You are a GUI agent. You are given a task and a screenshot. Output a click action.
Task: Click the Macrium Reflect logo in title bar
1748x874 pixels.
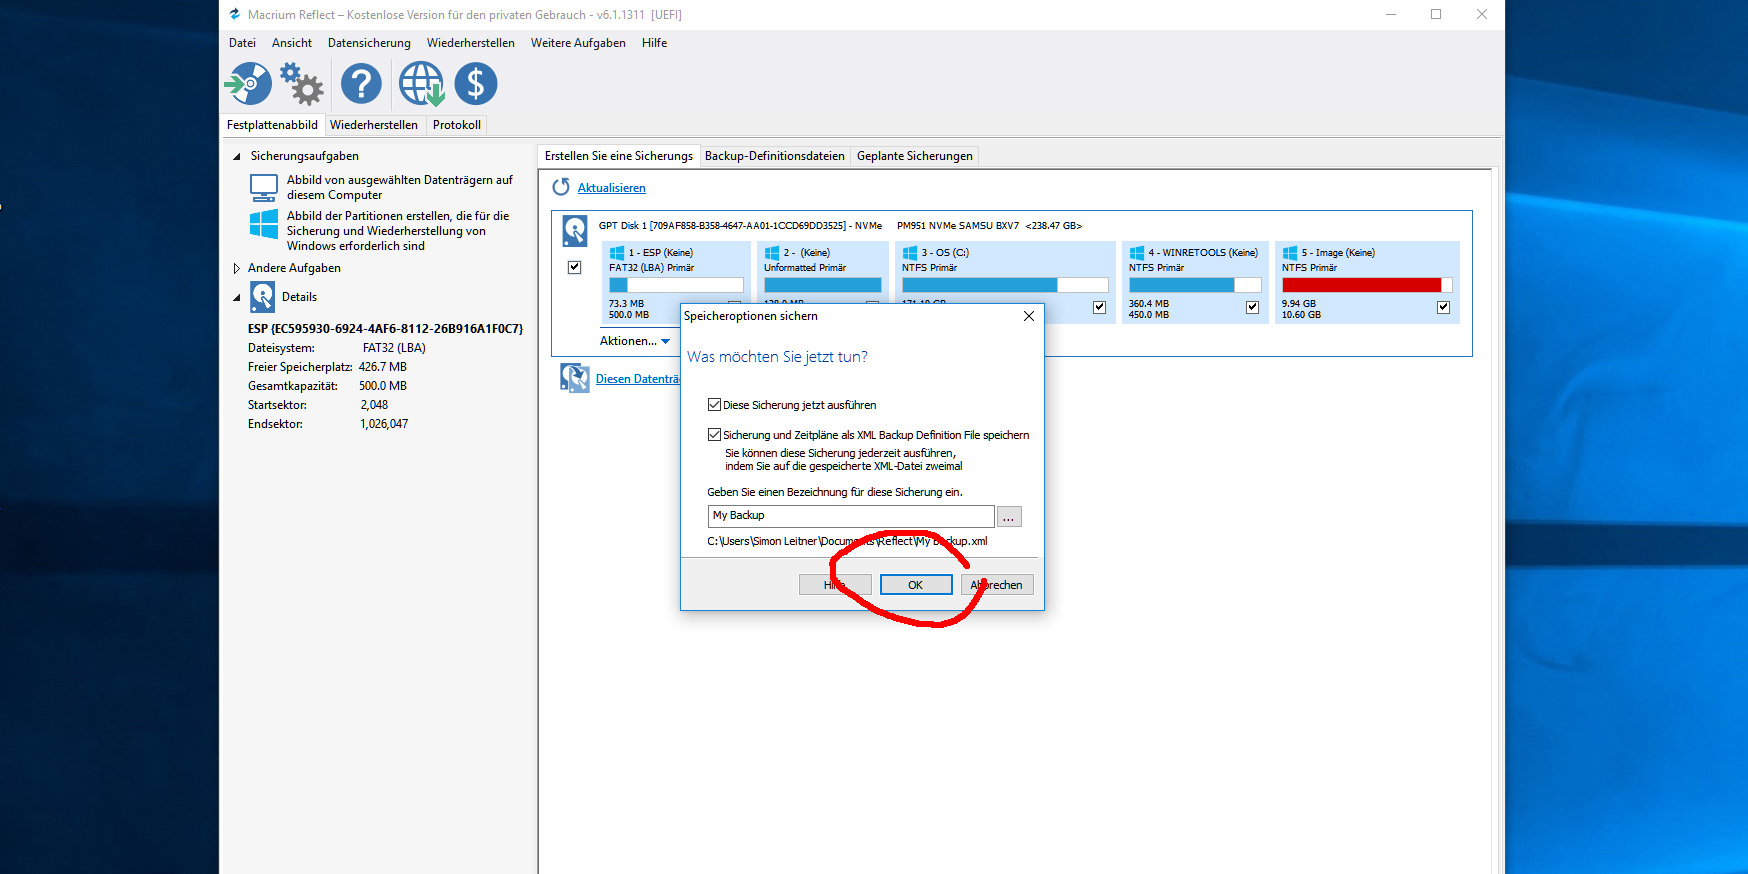click(x=235, y=14)
